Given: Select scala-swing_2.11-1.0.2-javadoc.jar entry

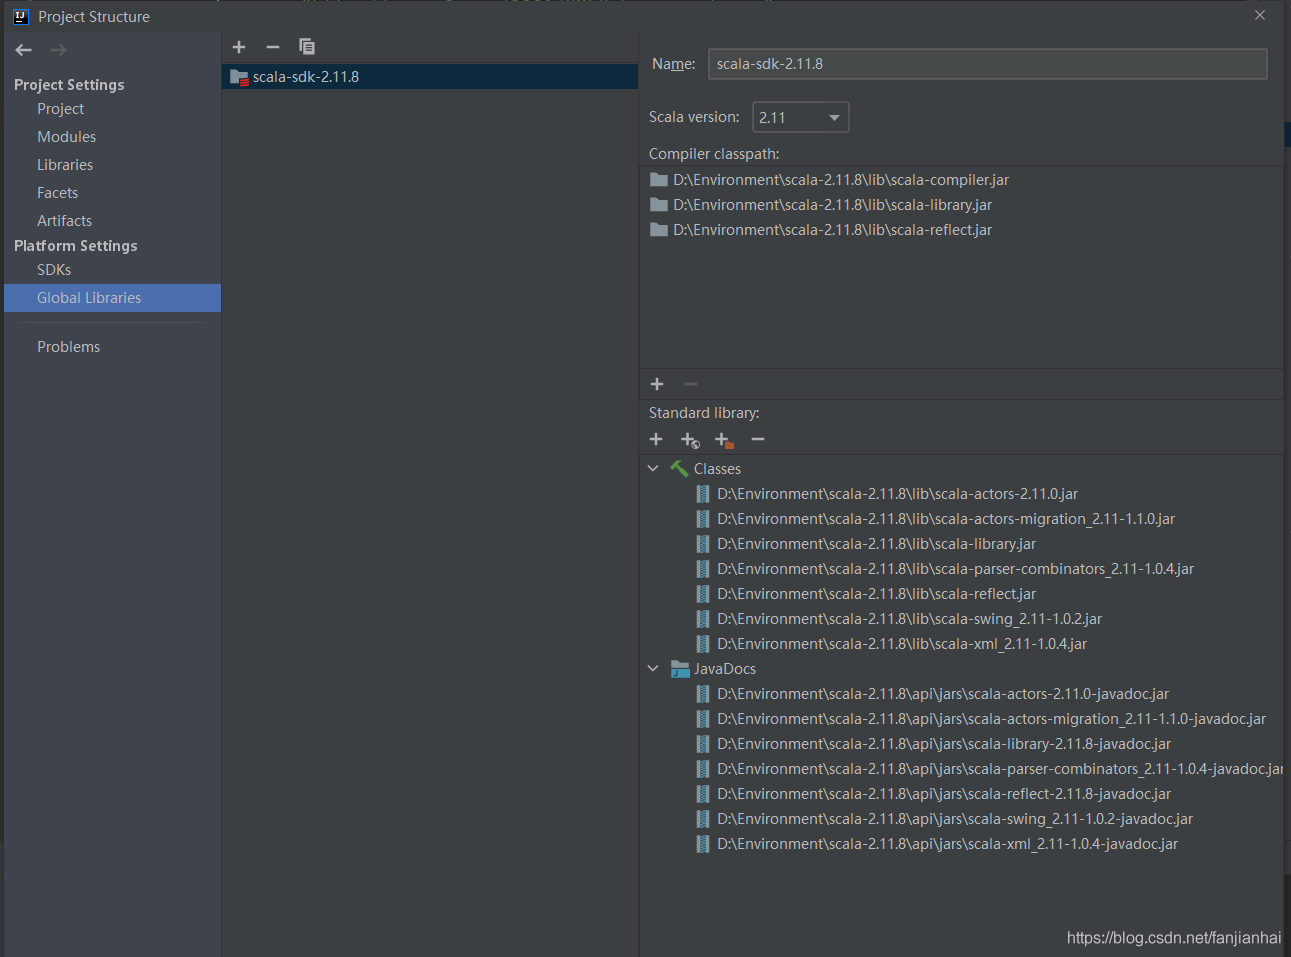Looking at the screenshot, I should coord(954,819).
